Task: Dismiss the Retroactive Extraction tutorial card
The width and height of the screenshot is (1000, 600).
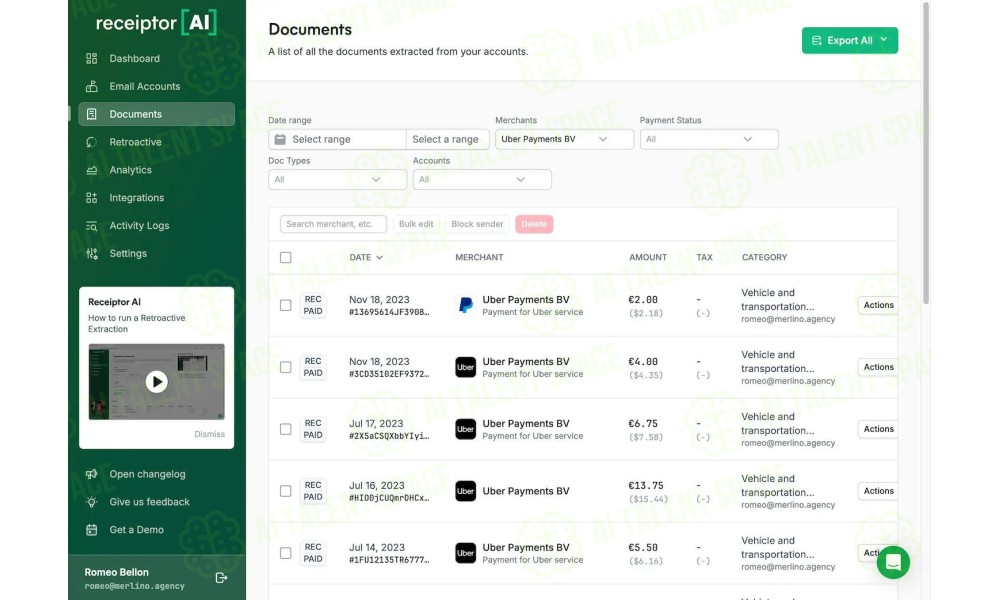Action: 209,434
